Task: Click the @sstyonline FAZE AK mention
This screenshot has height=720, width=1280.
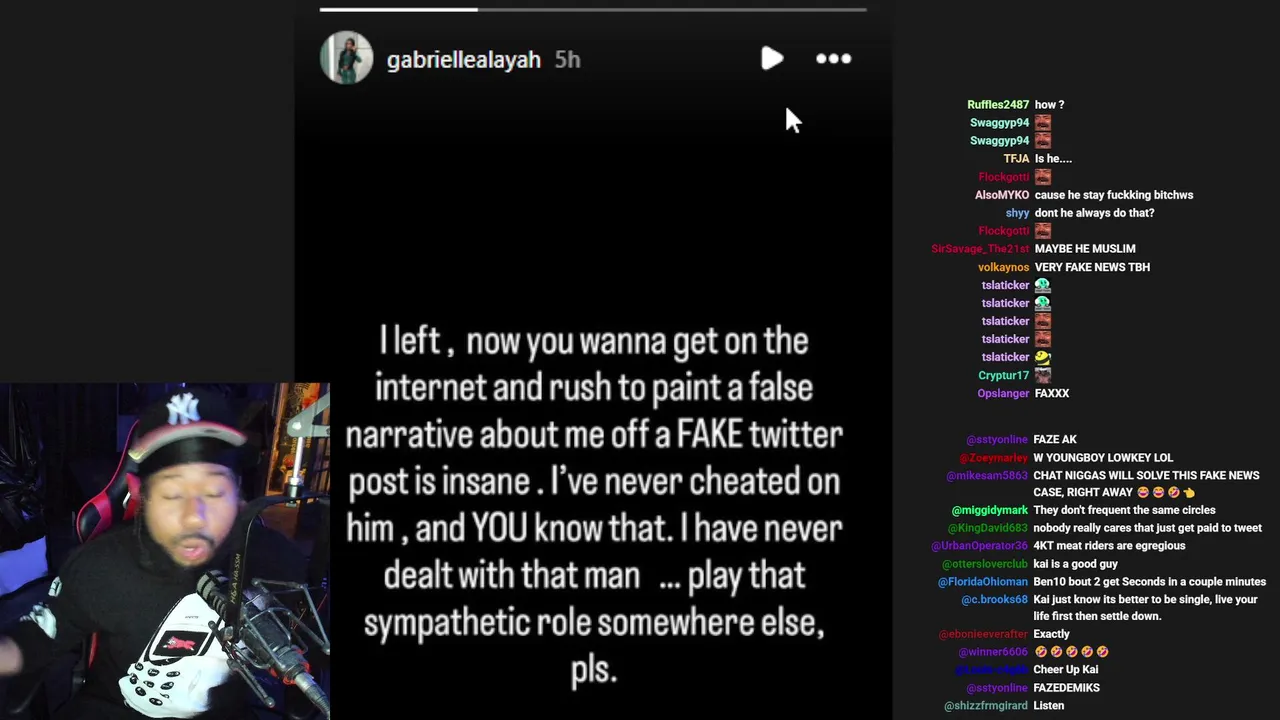Action: [997, 439]
